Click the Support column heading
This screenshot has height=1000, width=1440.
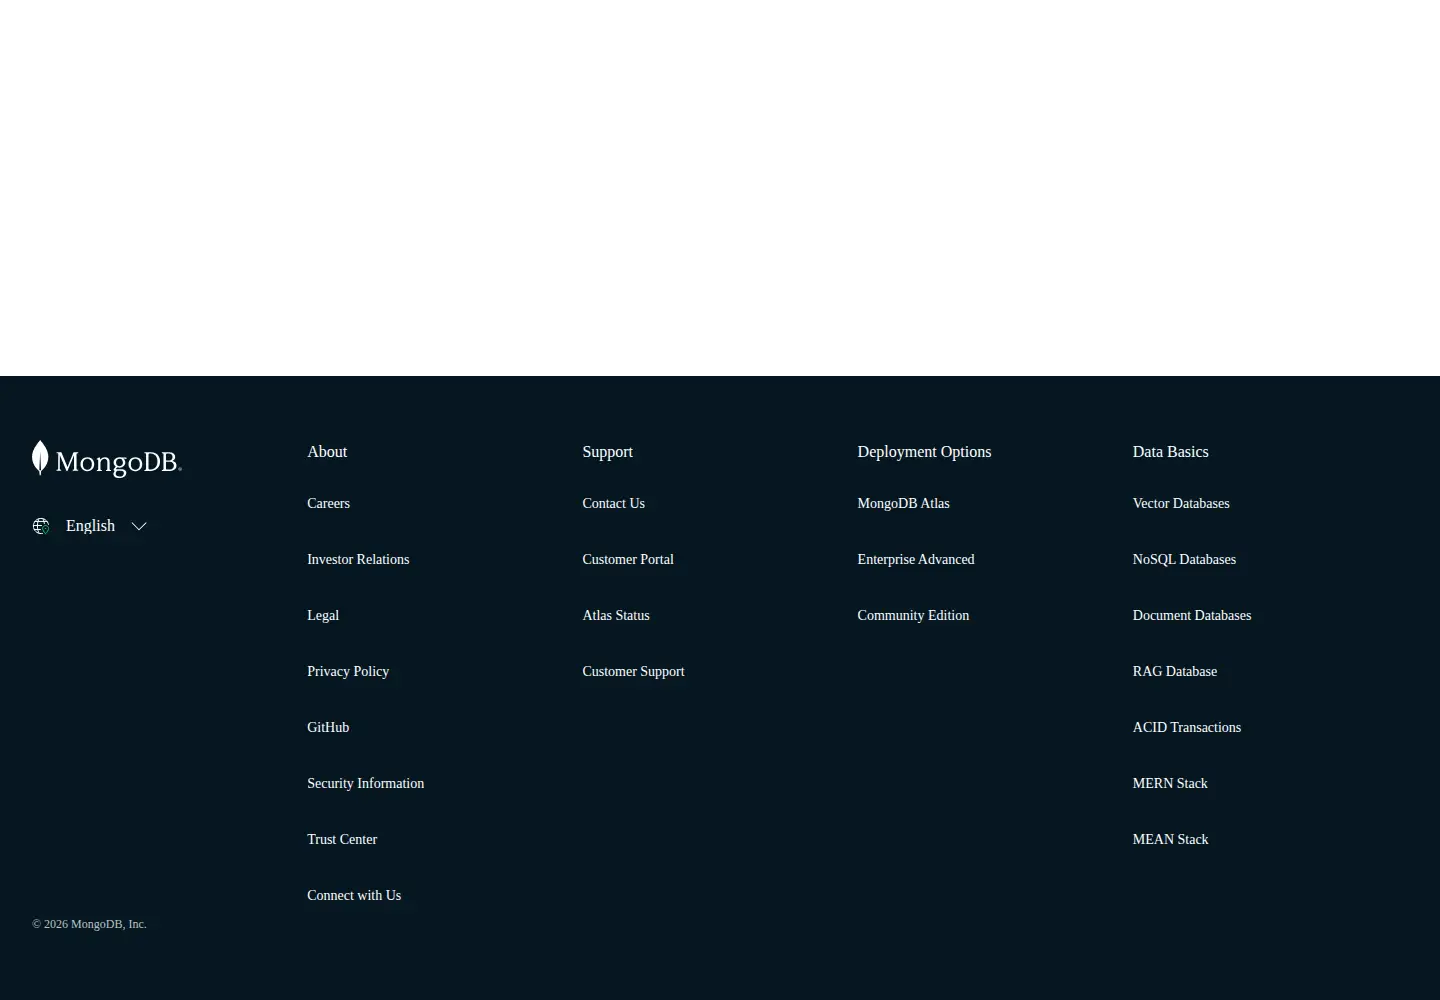click(x=607, y=451)
